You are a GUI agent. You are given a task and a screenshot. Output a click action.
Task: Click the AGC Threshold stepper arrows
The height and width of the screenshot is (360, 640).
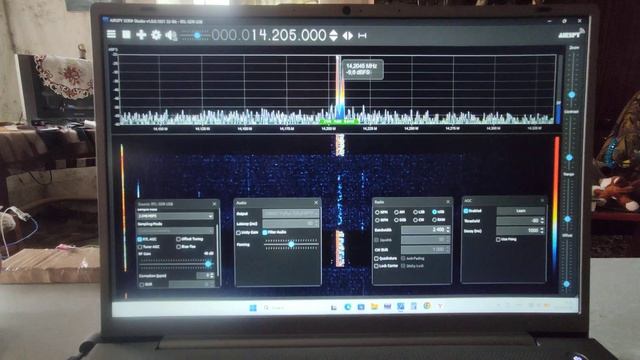pyautogui.click(x=542, y=221)
